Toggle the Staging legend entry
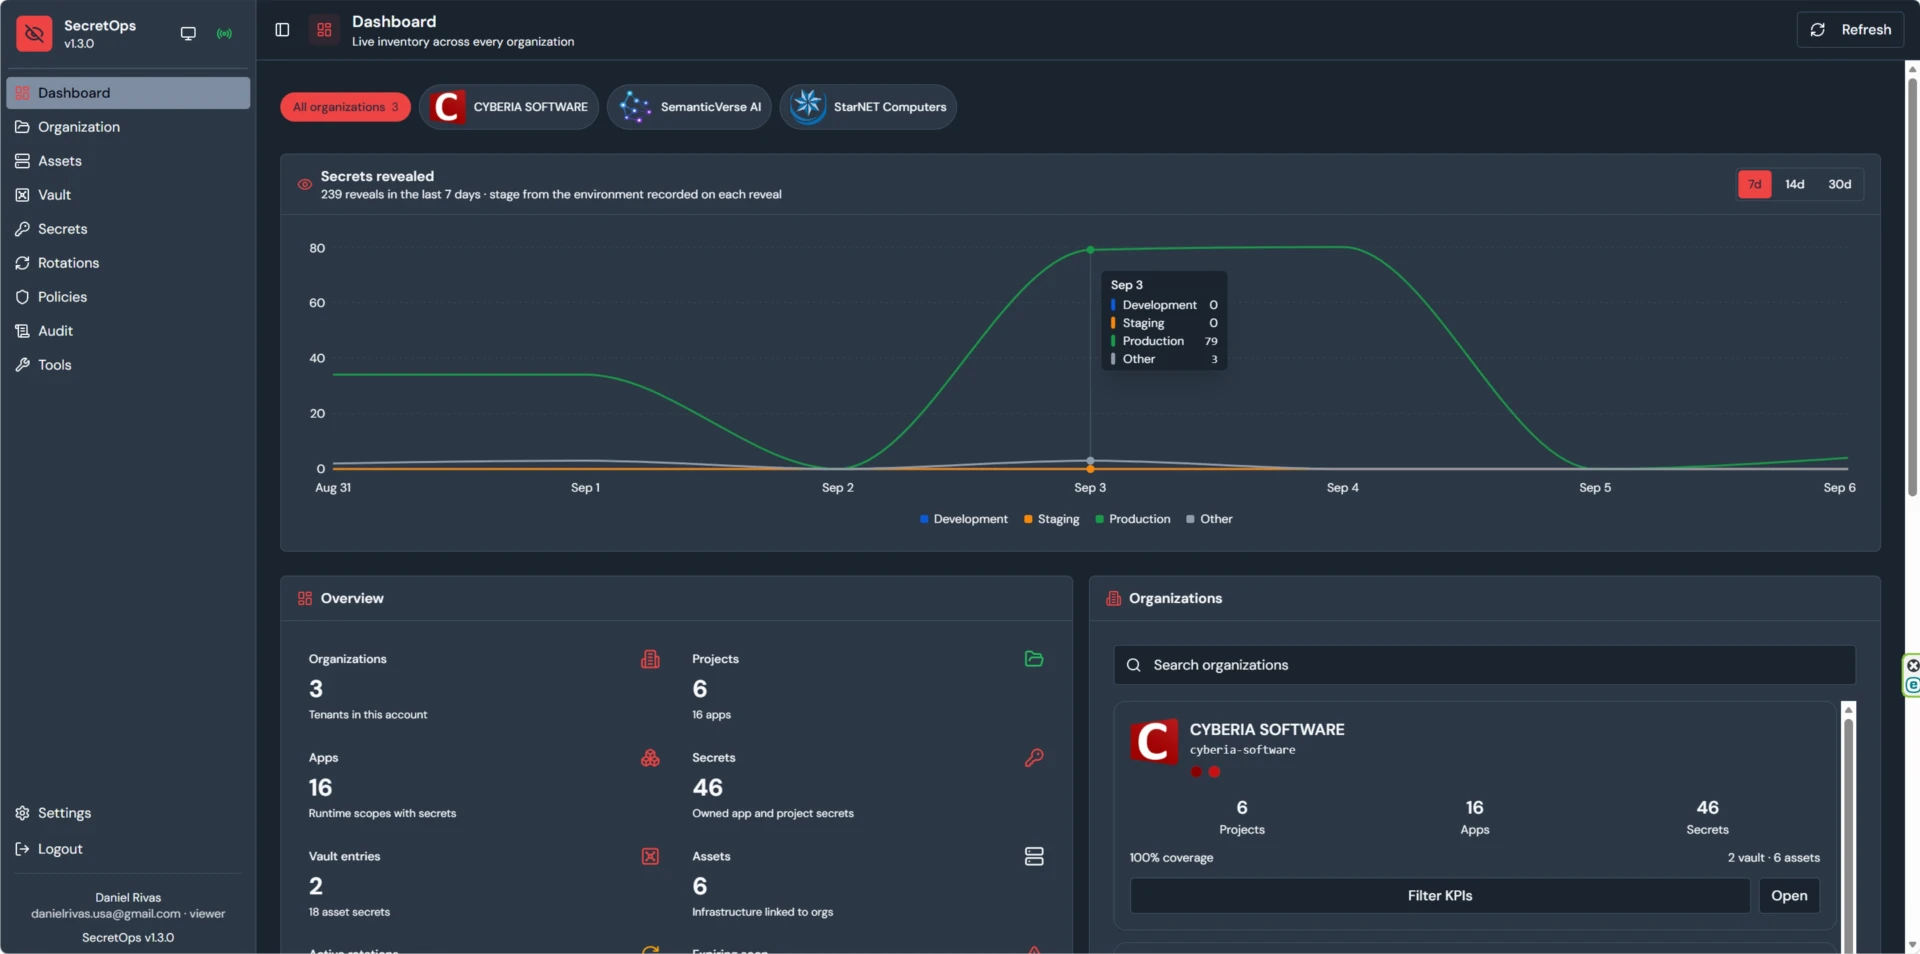 point(1051,519)
